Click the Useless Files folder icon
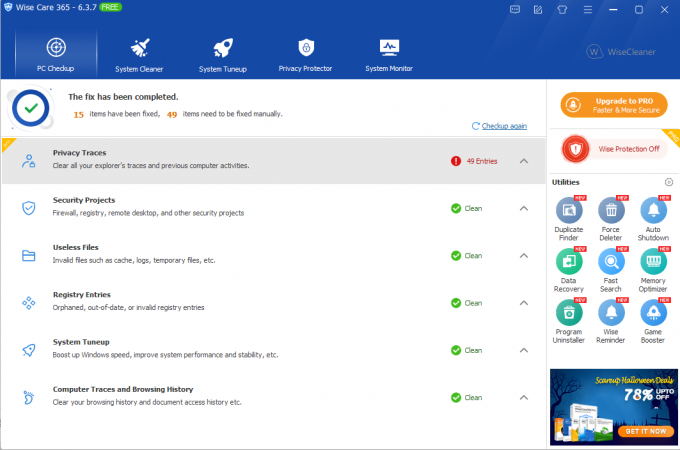The width and height of the screenshot is (680, 450). pyautogui.click(x=29, y=255)
